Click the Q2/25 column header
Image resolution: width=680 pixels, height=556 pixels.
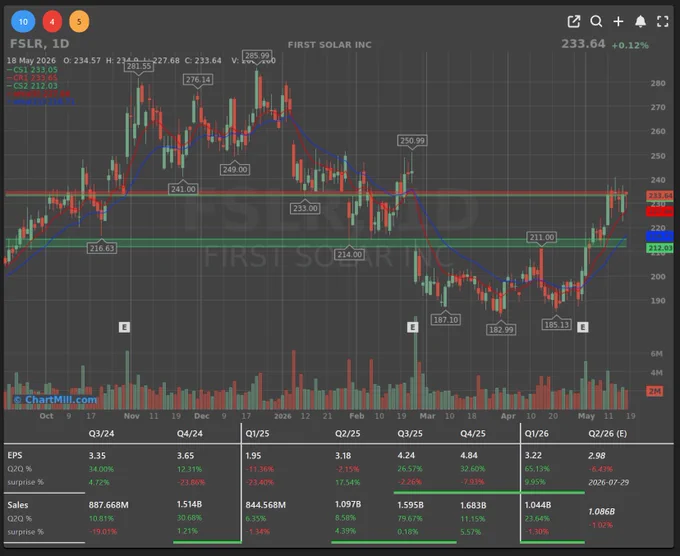point(347,433)
